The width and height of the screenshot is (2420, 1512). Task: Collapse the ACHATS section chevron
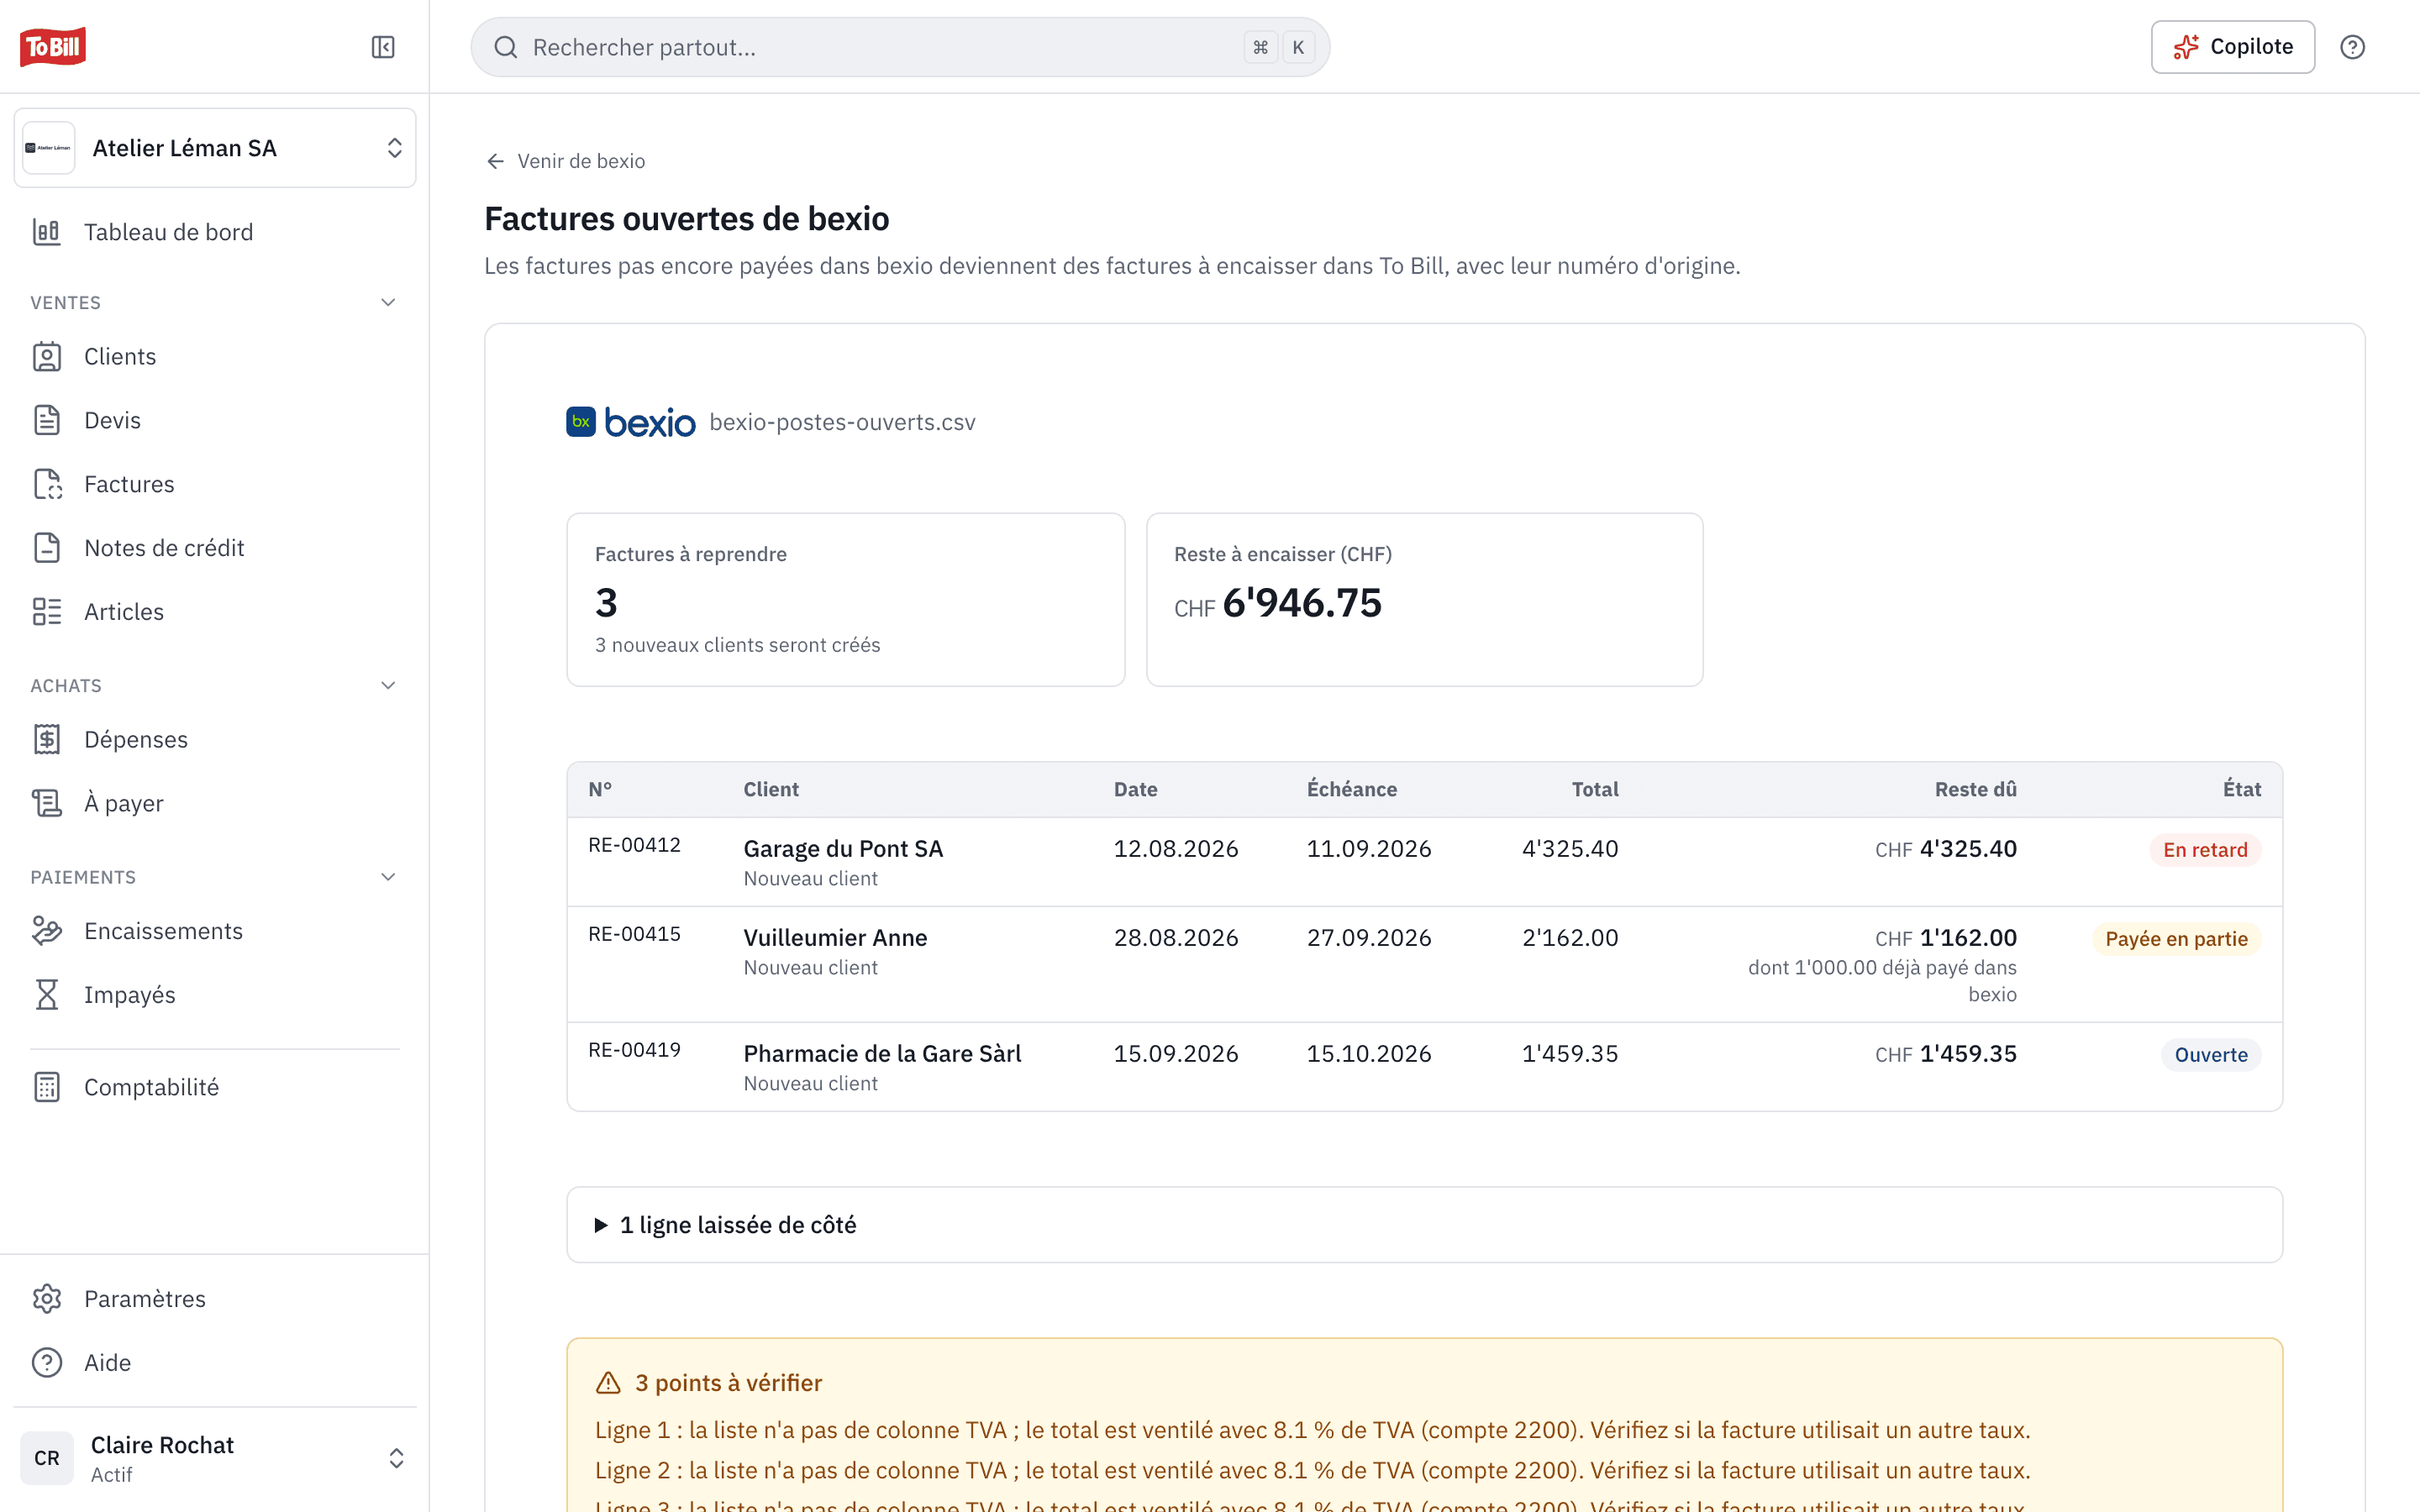tap(388, 685)
